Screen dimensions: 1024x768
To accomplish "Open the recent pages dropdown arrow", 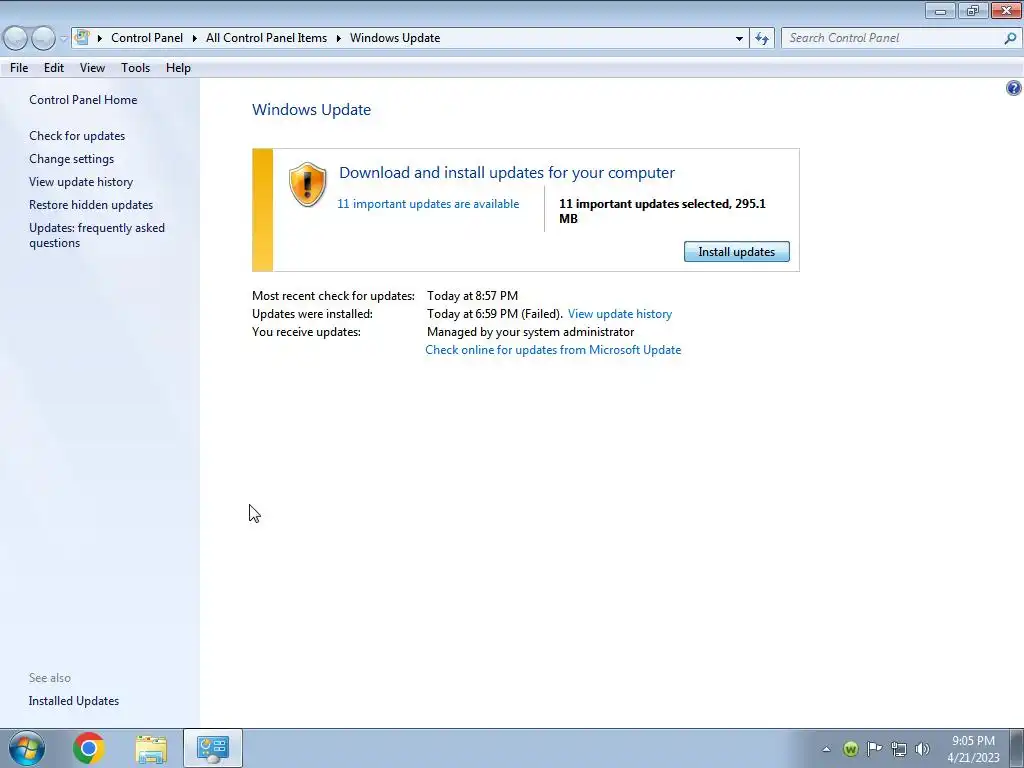I will click(63, 39).
